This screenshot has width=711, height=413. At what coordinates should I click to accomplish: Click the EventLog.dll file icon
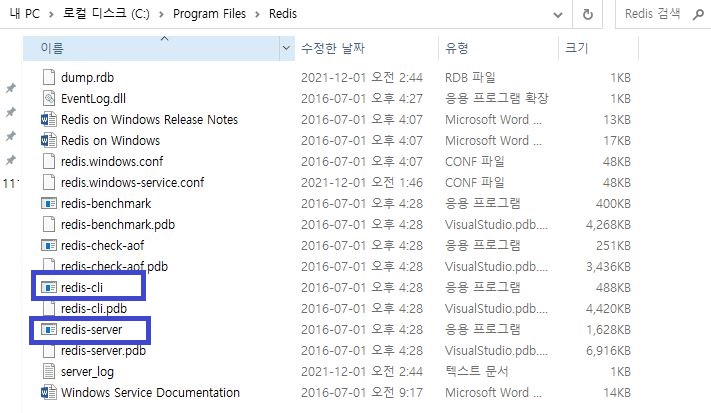pyautogui.click(x=49, y=98)
